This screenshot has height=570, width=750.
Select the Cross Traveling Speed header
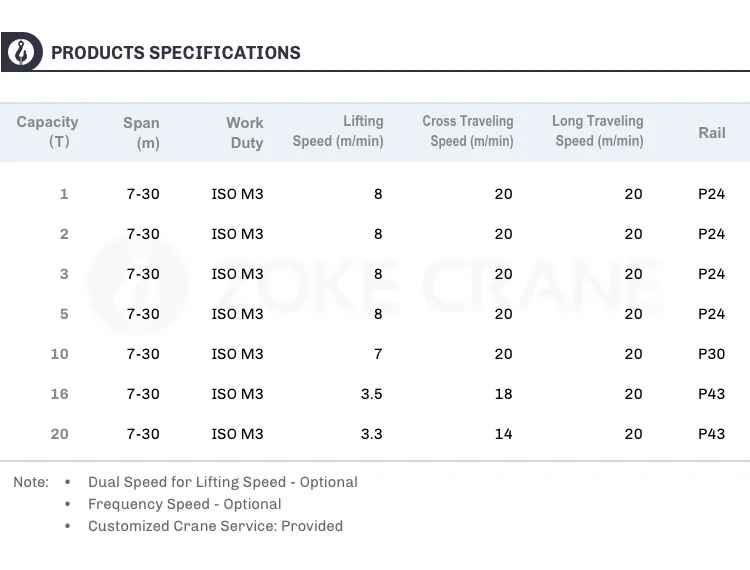(x=468, y=131)
